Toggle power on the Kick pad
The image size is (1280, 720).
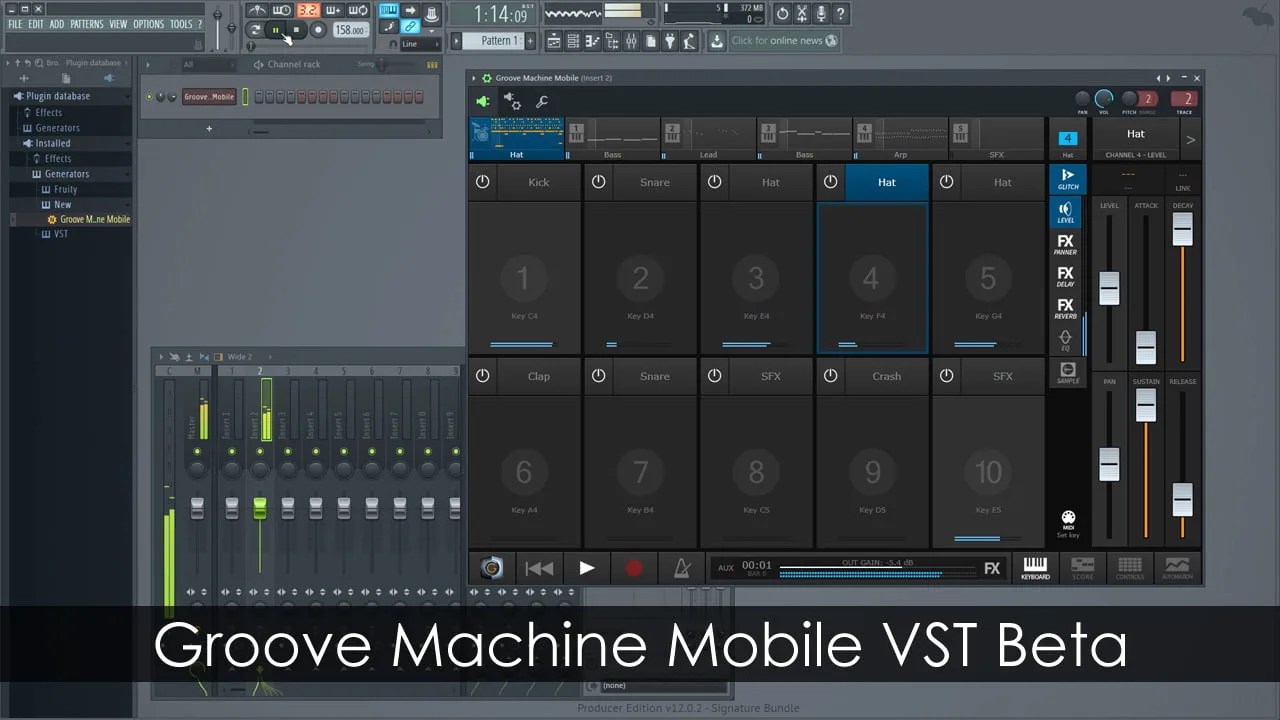click(x=482, y=182)
